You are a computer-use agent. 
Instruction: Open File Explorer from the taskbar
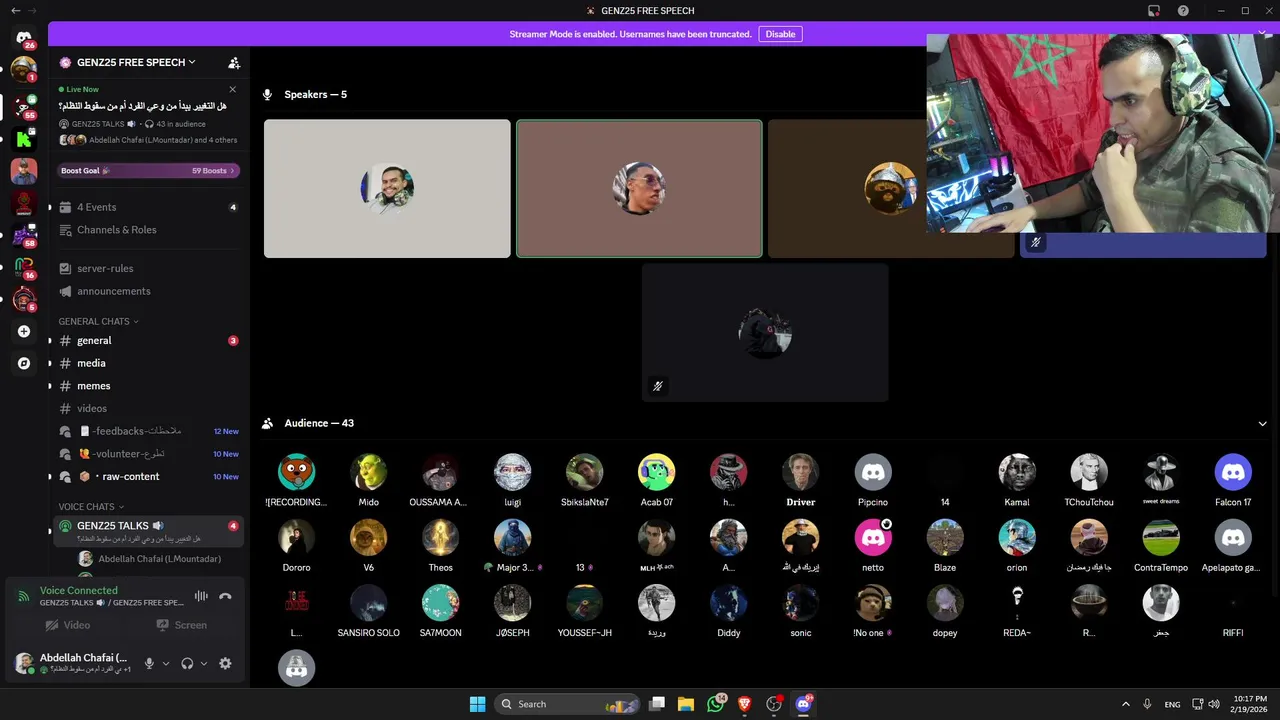click(686, 704)
